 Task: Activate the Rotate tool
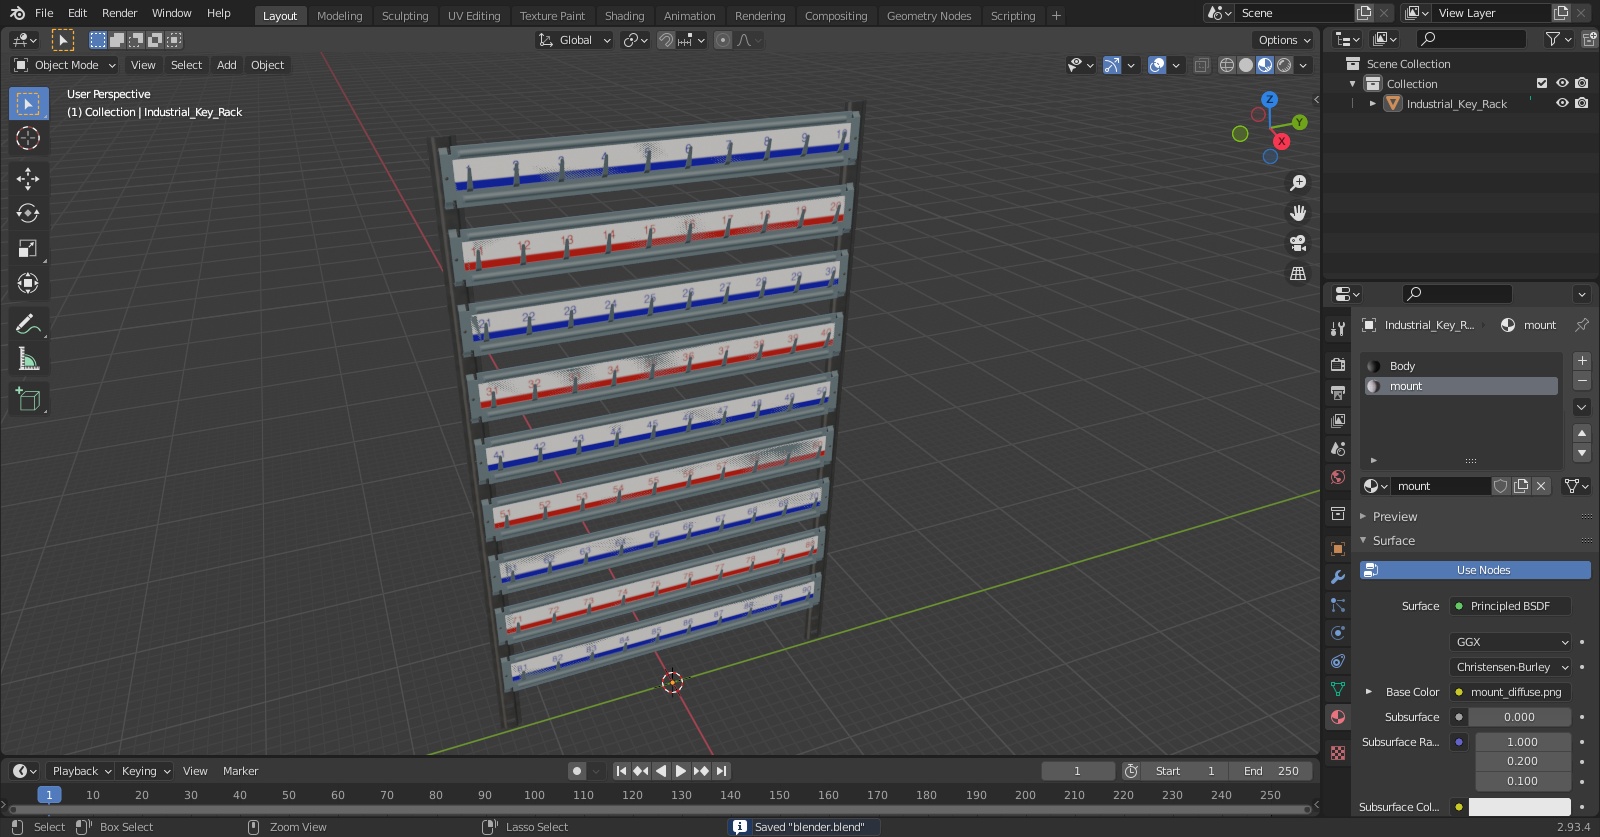(x=28, y=213)
